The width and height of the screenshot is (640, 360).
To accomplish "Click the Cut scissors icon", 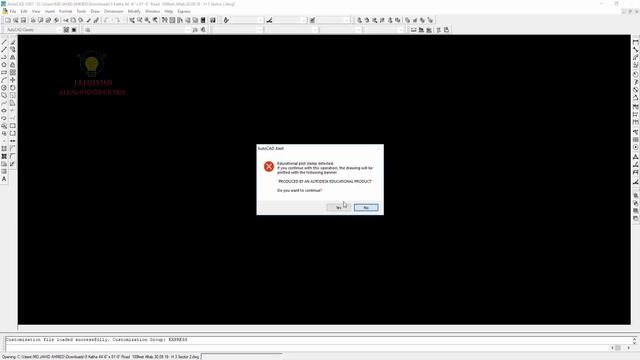I will coord(65,20).
